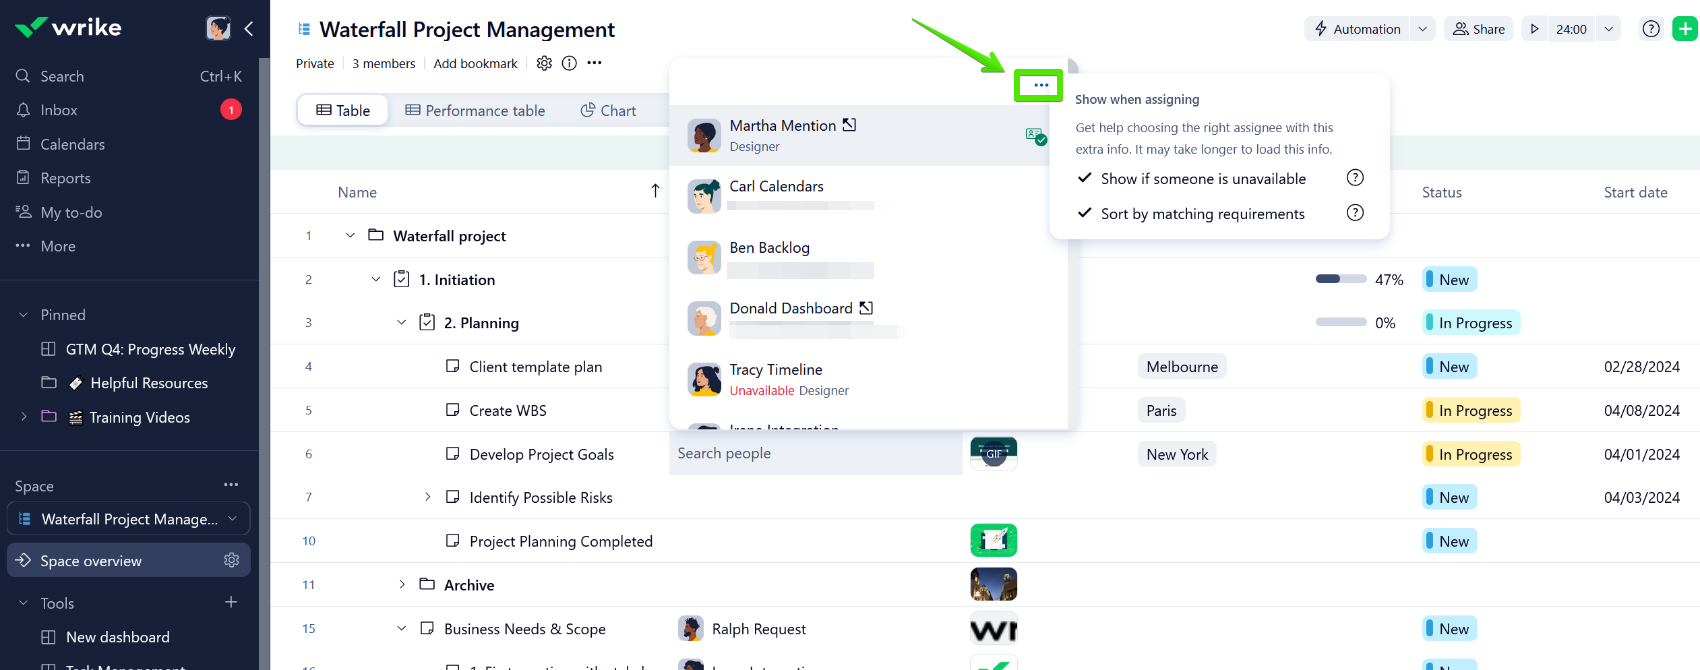Open the Inbox

59,110
